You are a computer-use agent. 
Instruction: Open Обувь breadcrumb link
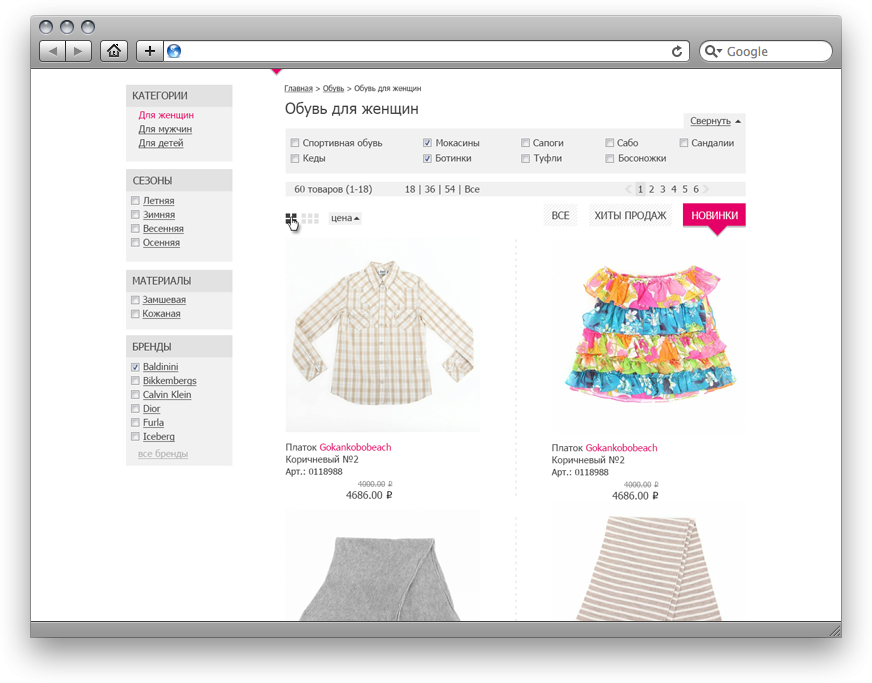(333, 88)
